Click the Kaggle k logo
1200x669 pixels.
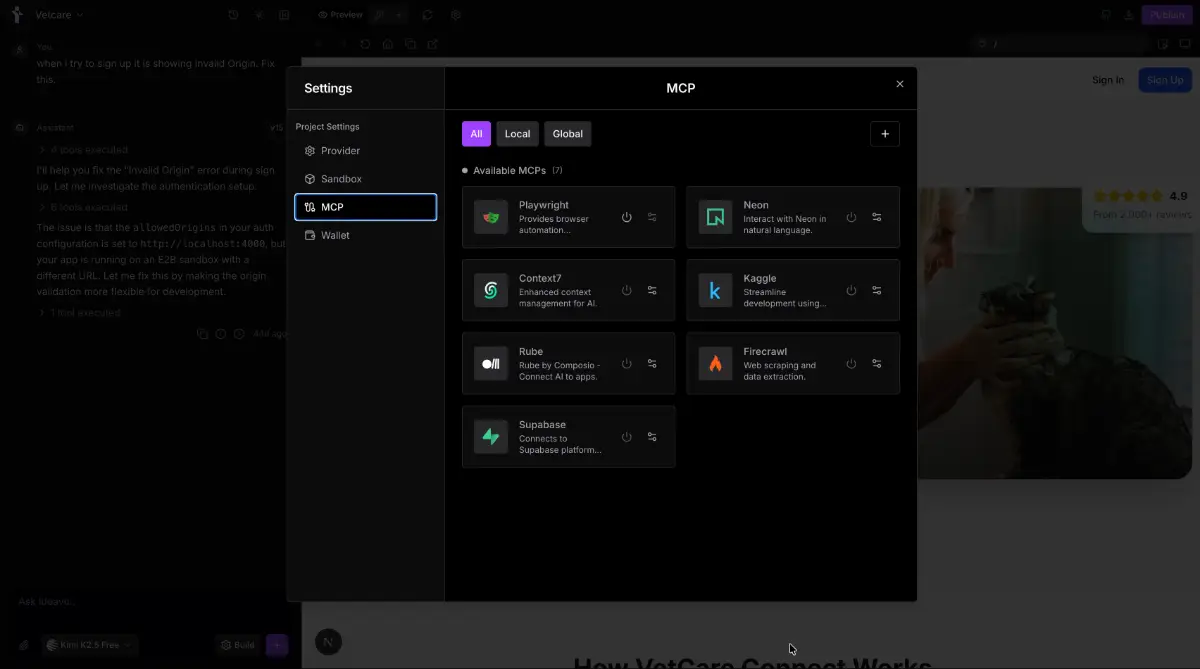pyautogui.click(x=715, y=290)
